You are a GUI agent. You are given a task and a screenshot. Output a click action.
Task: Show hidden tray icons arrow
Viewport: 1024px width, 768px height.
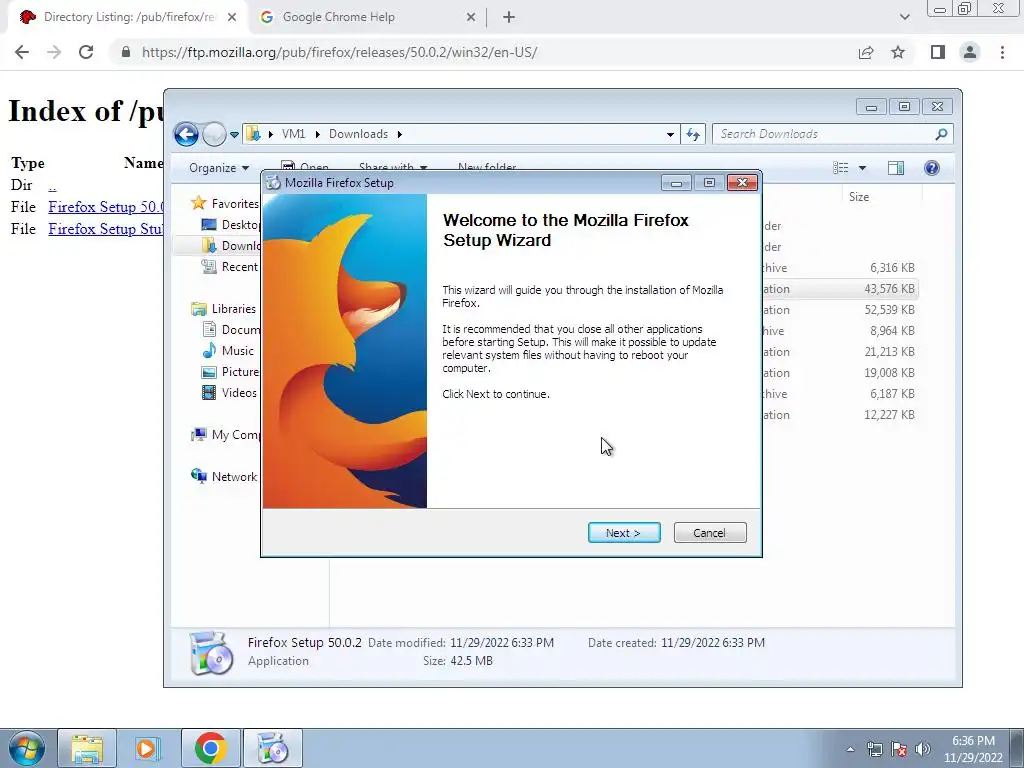[850, 750]
